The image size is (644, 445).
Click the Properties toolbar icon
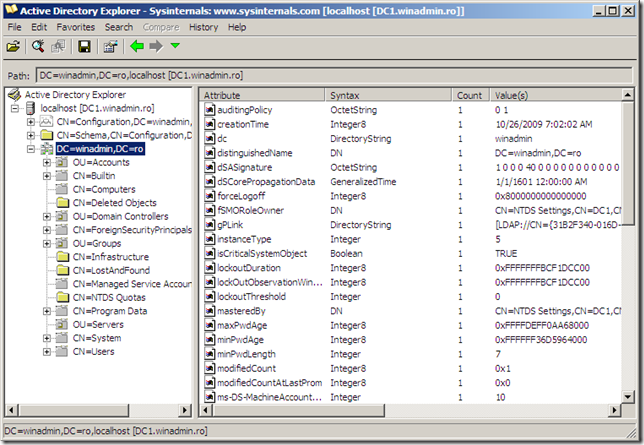(x=110, y=46)
